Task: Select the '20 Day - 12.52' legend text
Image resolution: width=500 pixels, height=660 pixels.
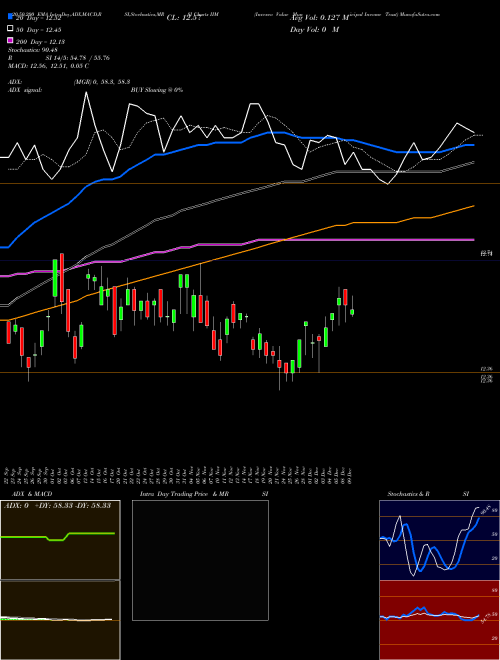Action: click(38, 18)
